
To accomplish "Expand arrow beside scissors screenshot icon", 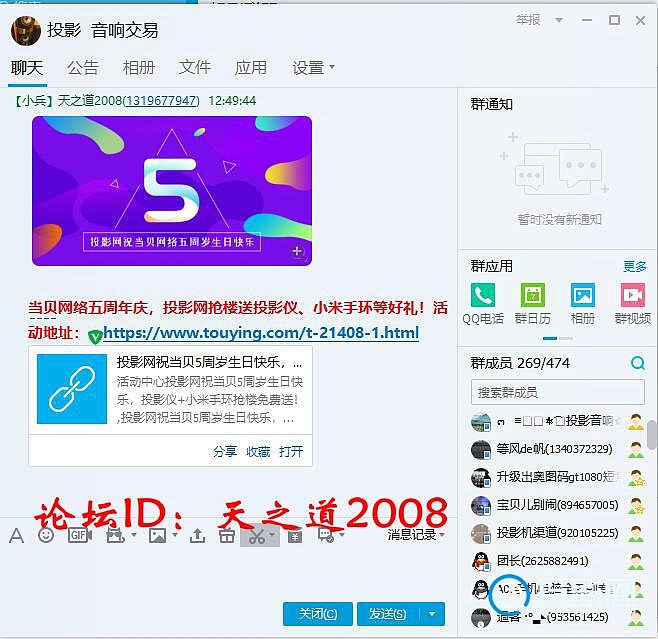I will pyautogui.click(x=272, y=535).
